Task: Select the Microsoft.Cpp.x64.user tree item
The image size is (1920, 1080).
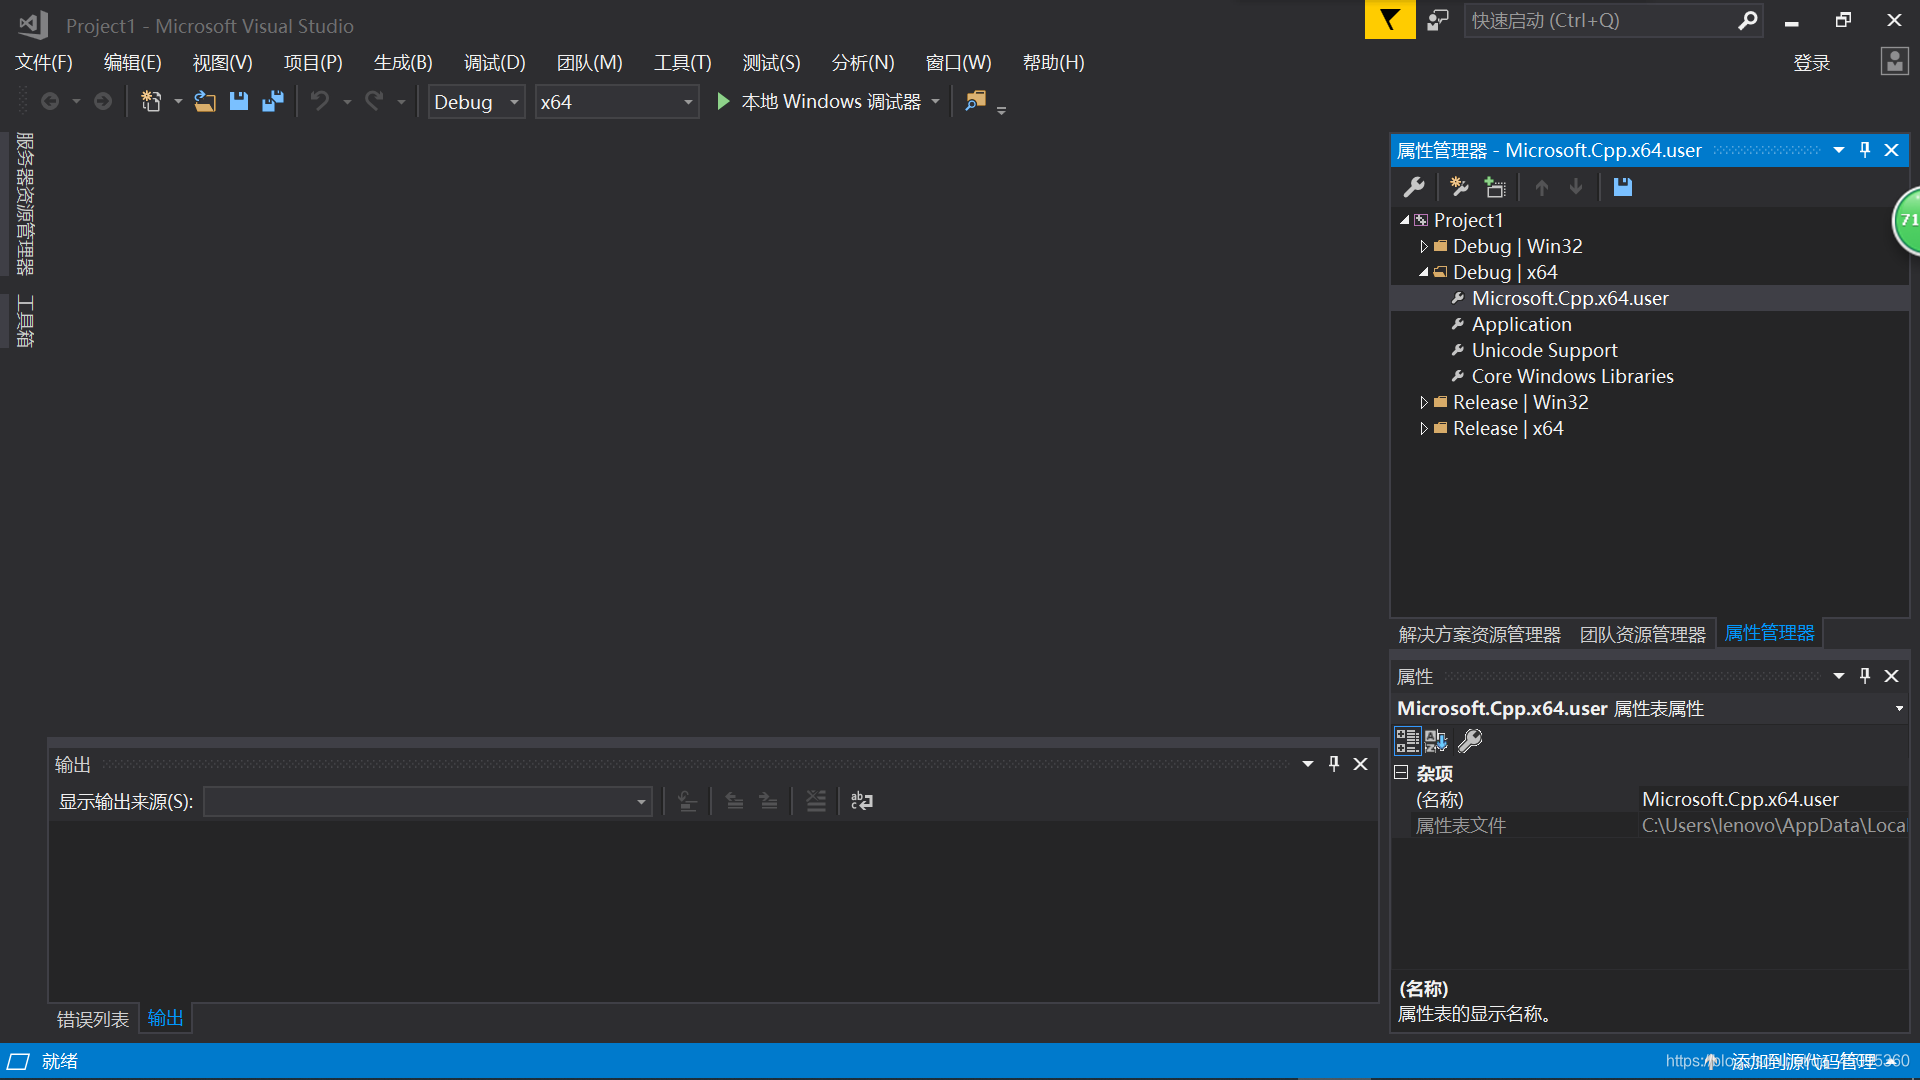Action: click(x=1570, y=298)
